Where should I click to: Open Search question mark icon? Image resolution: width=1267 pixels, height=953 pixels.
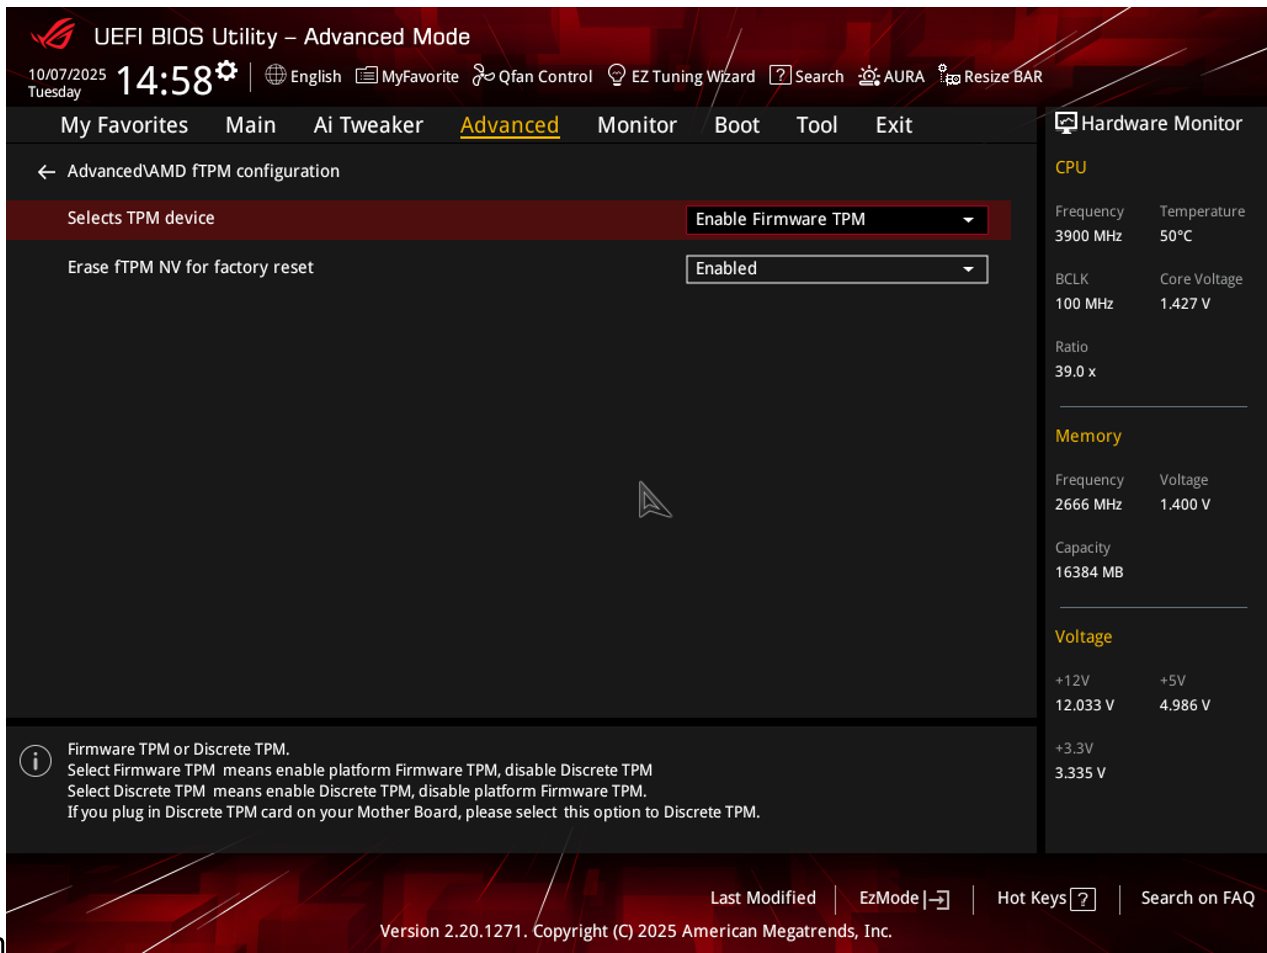[780, 76]
